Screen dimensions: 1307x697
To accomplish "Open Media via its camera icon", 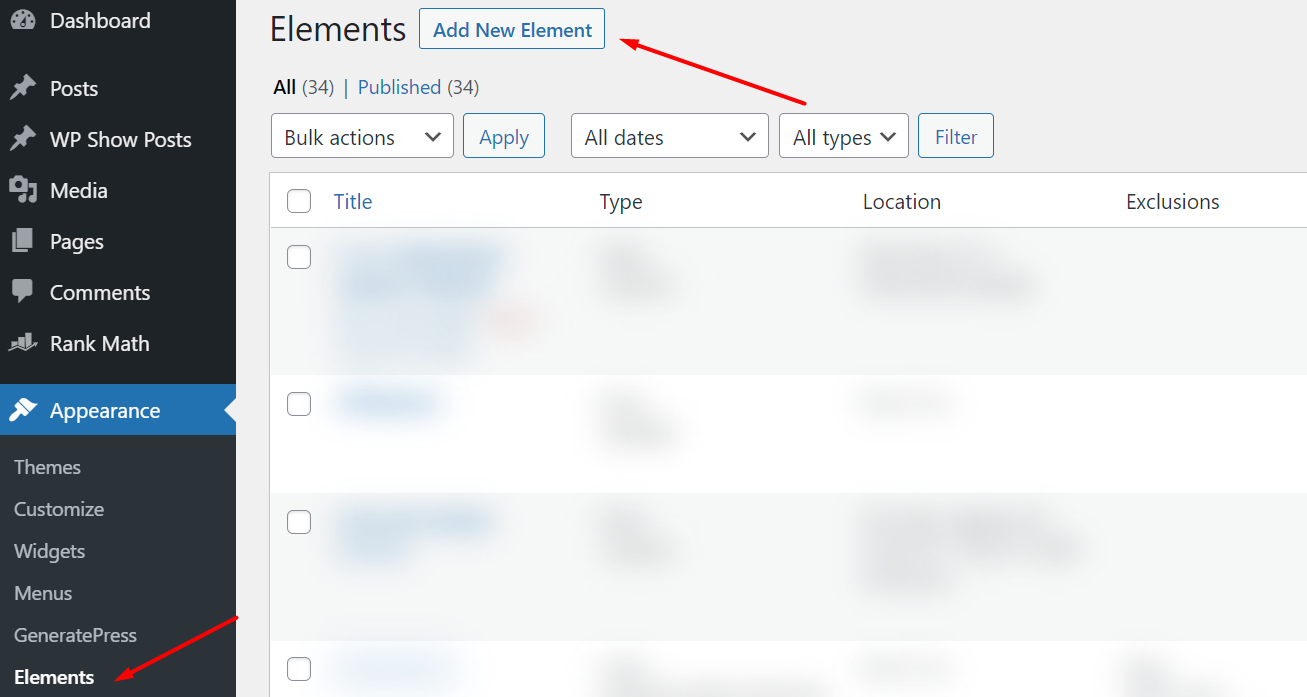I will 23,190.
